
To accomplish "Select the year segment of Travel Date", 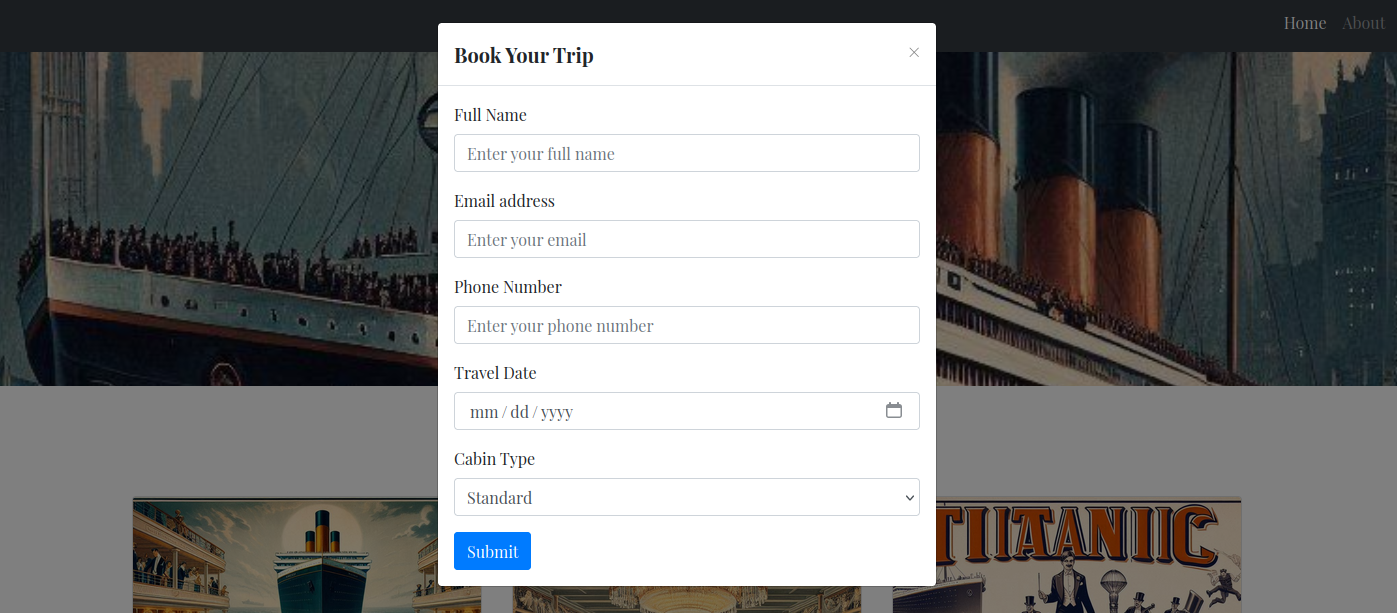I will pyautogui.click(x=557, y=412).
